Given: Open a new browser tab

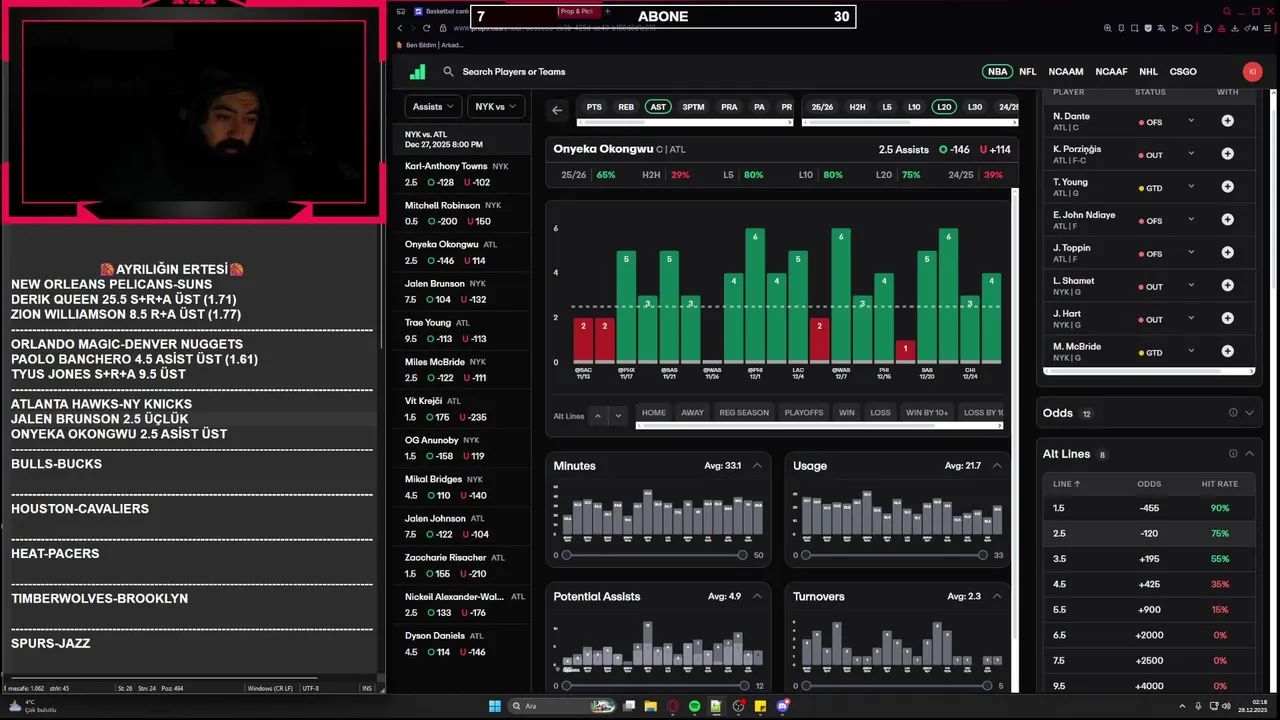Looking at the screenshot, I should [x=607, y=11].
